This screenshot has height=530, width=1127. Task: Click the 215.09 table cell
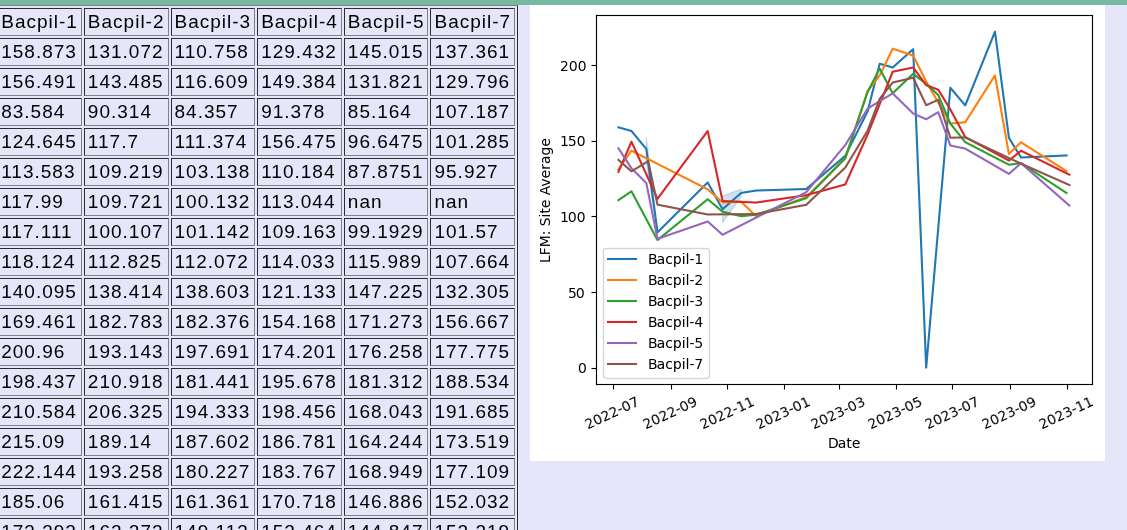(41, 442)
